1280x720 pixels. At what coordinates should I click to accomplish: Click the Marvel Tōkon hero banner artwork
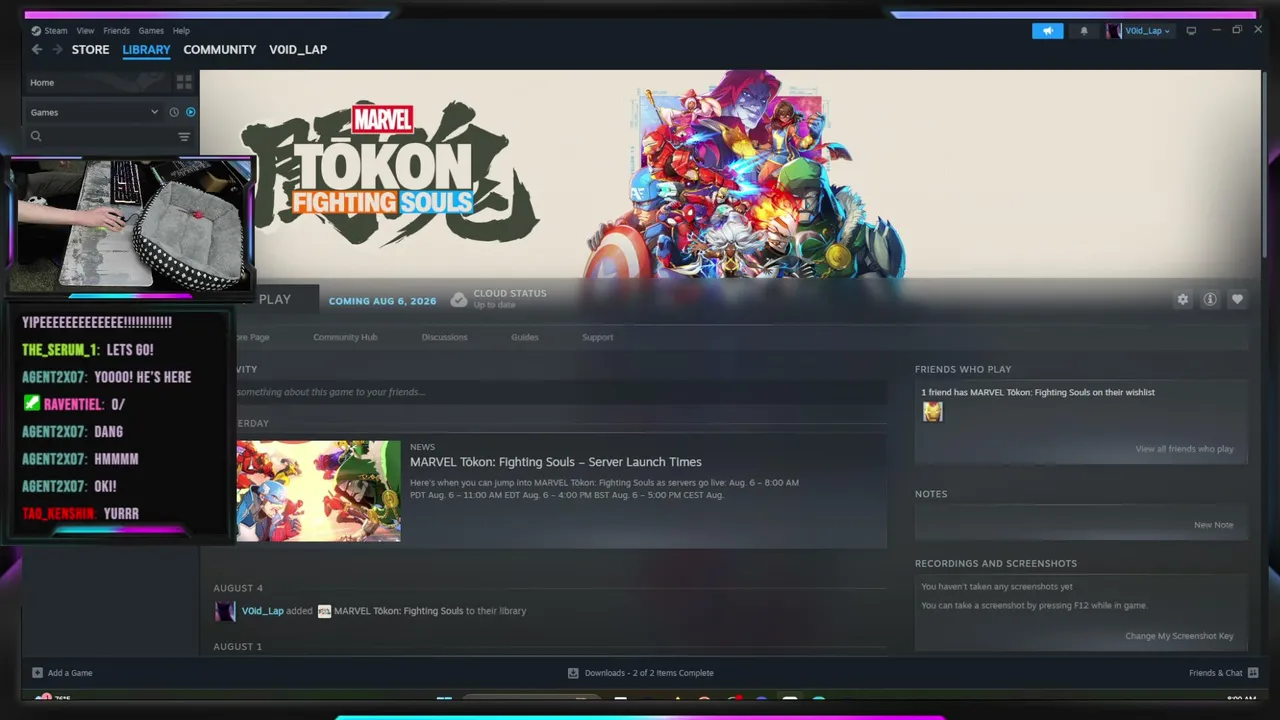tap(730, 174)
